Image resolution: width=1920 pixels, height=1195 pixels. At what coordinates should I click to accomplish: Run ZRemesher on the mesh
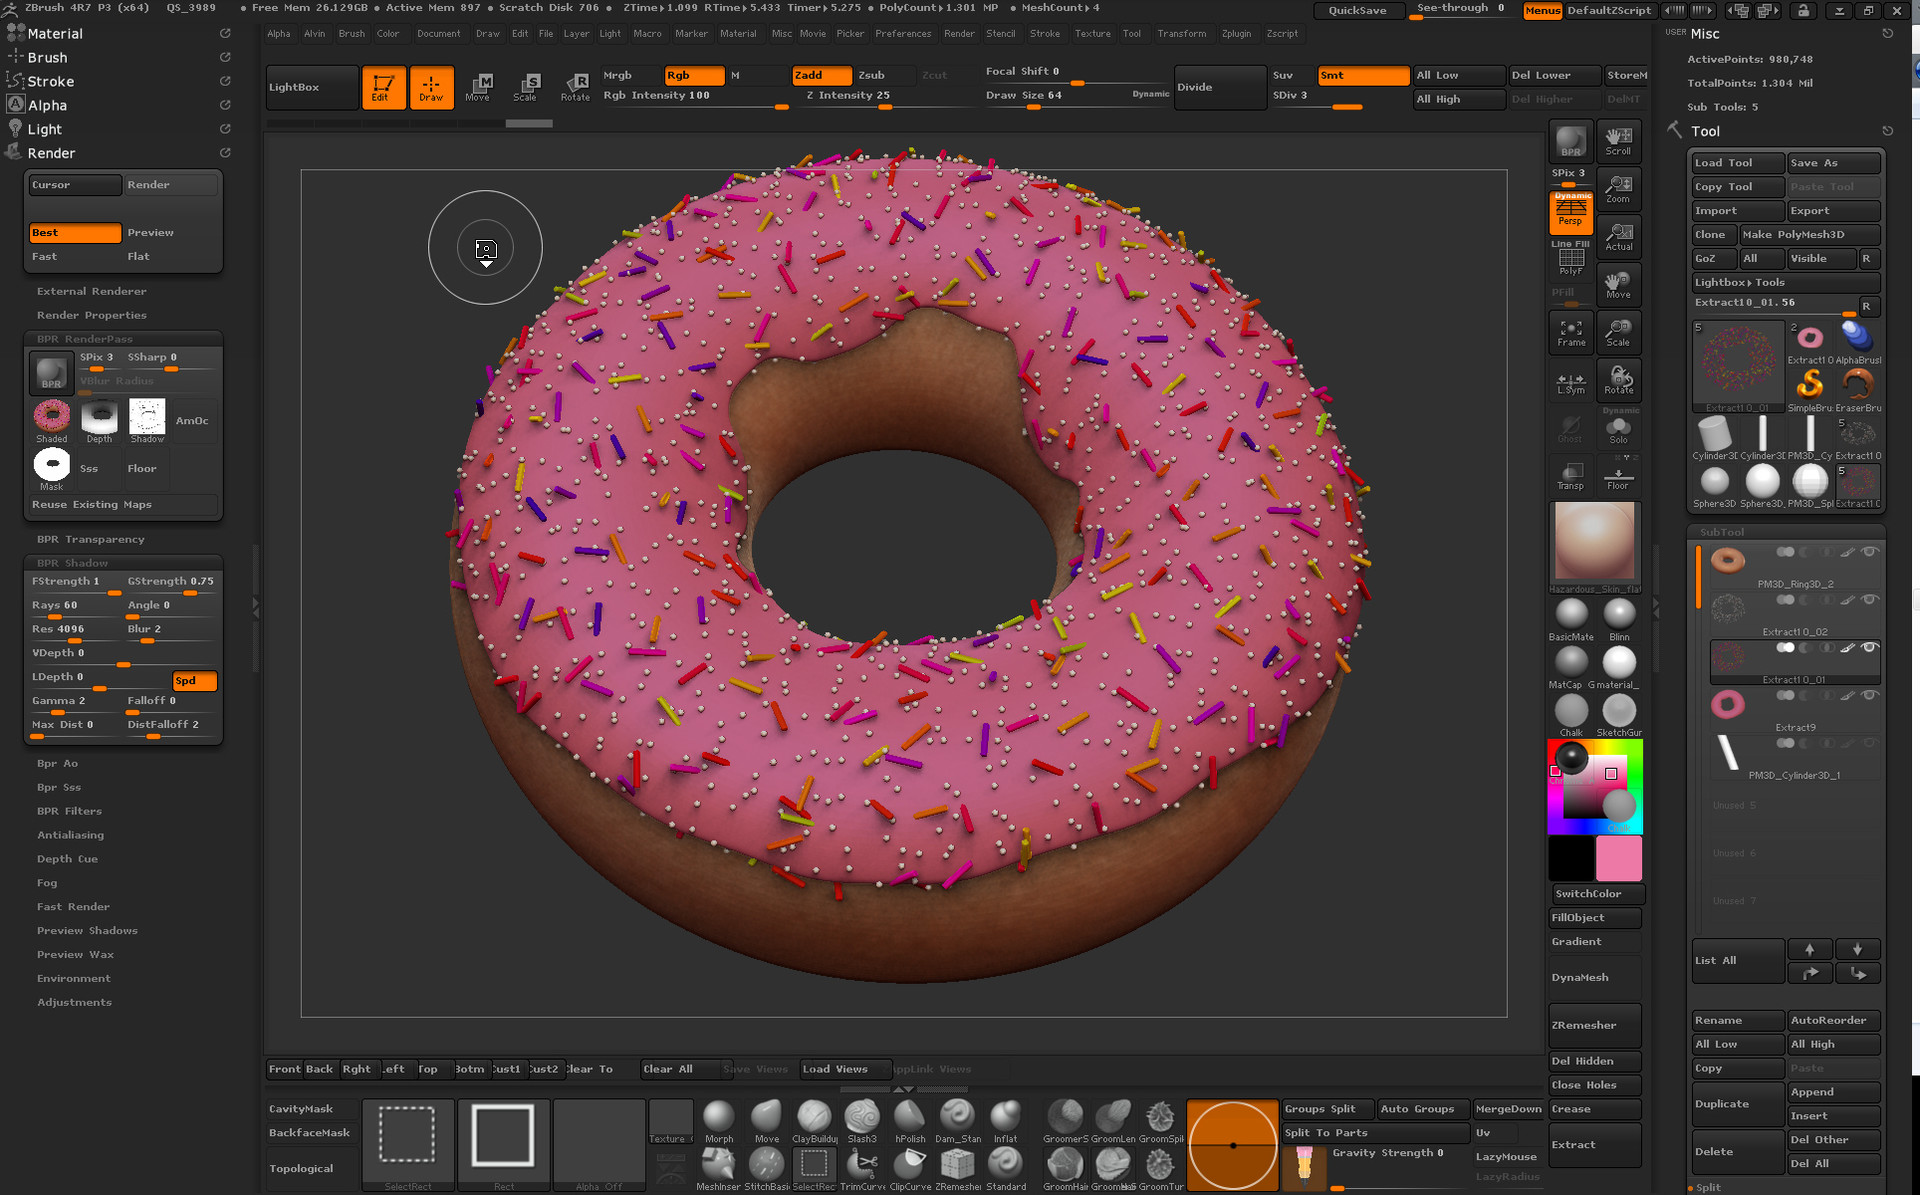(x=1593, y=1025)
